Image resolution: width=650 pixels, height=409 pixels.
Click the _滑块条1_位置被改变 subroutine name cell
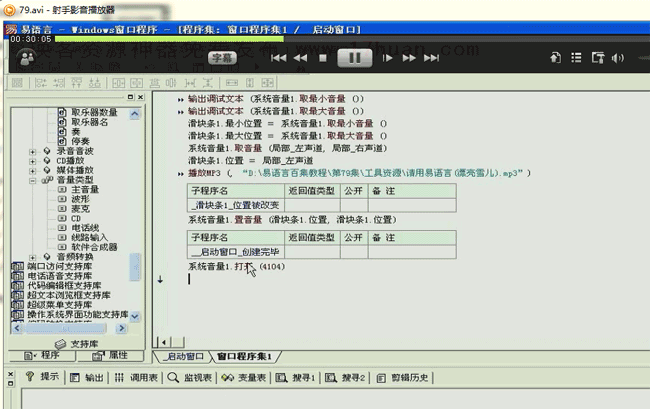(235, 205)
